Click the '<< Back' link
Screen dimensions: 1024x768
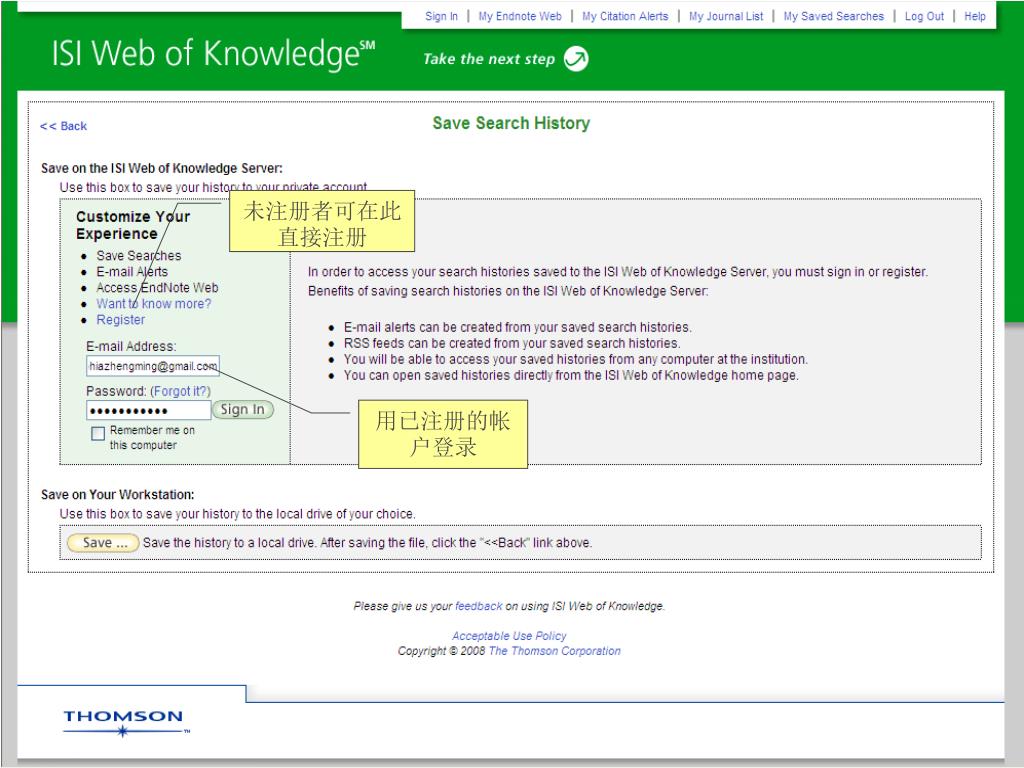tap(64, 126)
